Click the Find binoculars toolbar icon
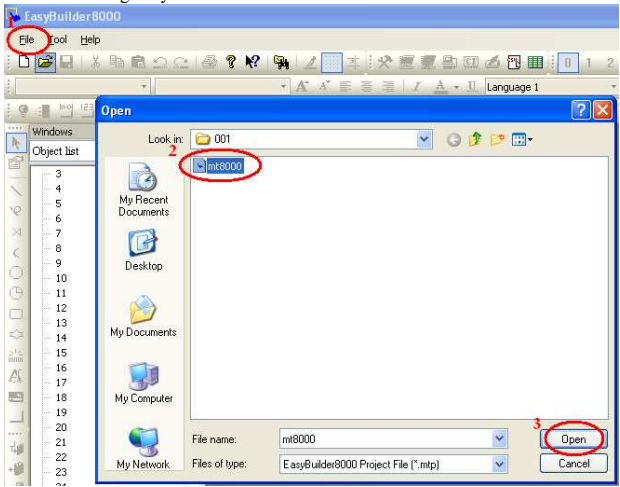The width and height of the screenshot is (620, 487). [x=281, y=62]
